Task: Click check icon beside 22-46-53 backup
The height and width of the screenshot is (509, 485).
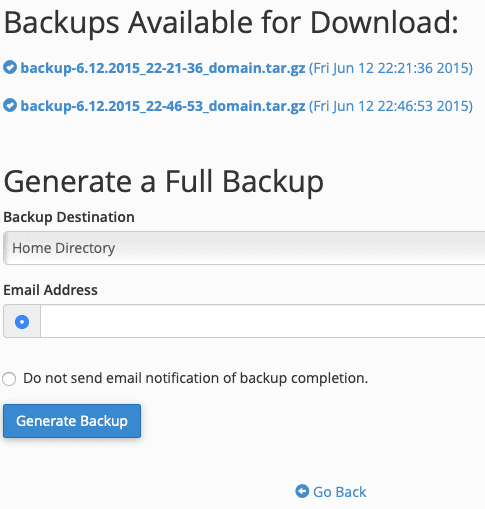Action: (x=10, y=105)
